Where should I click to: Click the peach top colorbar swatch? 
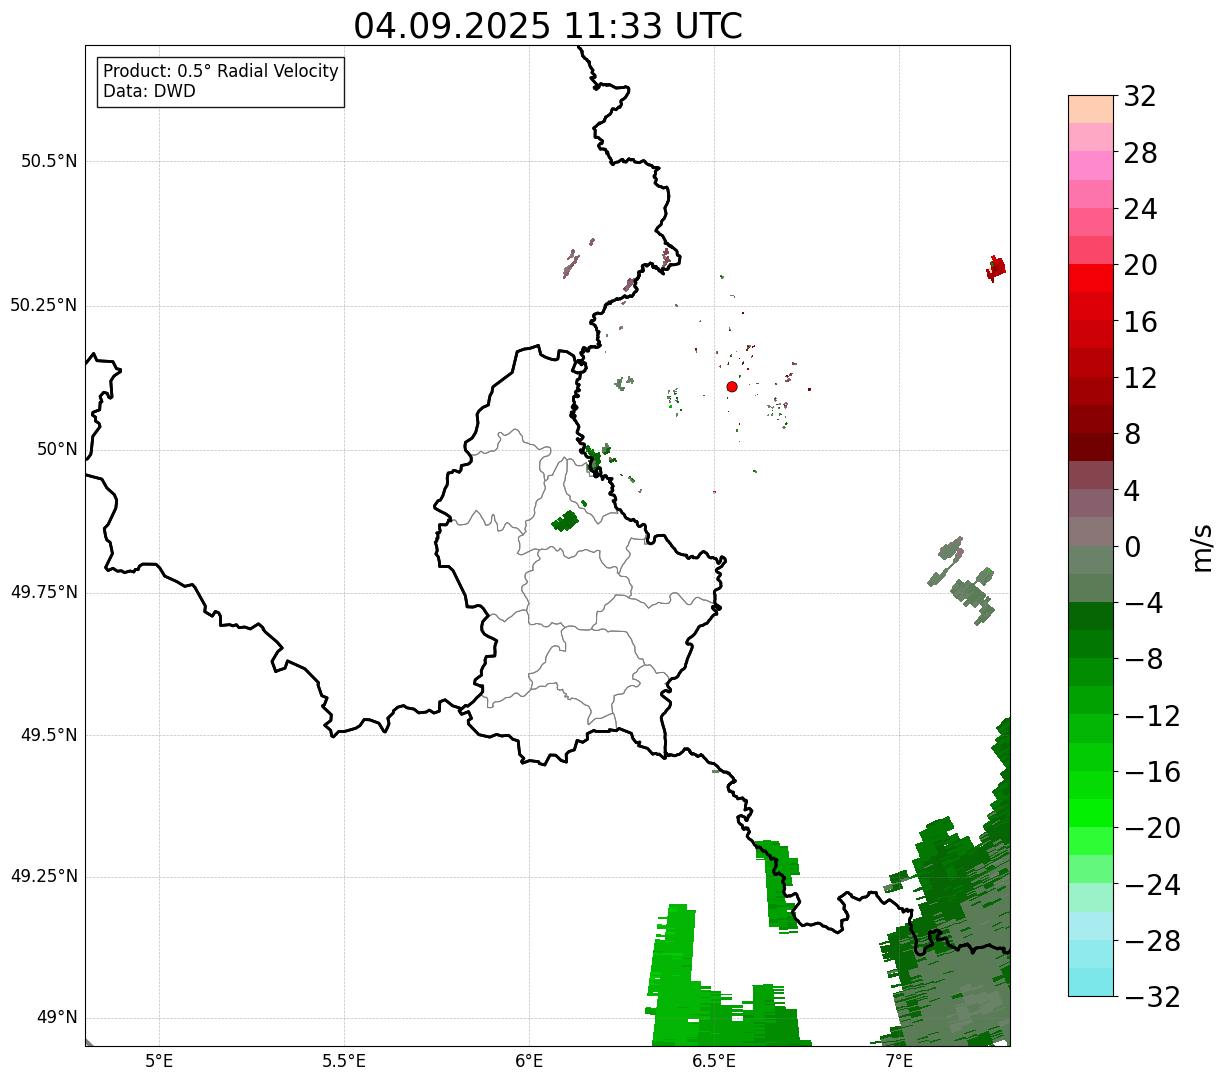pos(1090,109)
